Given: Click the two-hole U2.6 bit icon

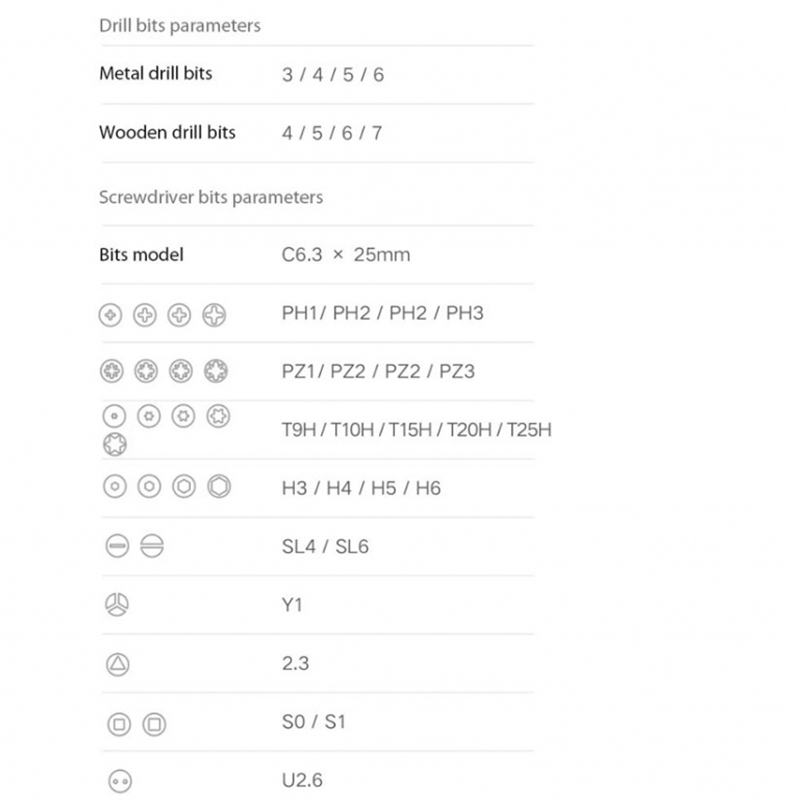Looking at the screenshot, I should 116,781.
